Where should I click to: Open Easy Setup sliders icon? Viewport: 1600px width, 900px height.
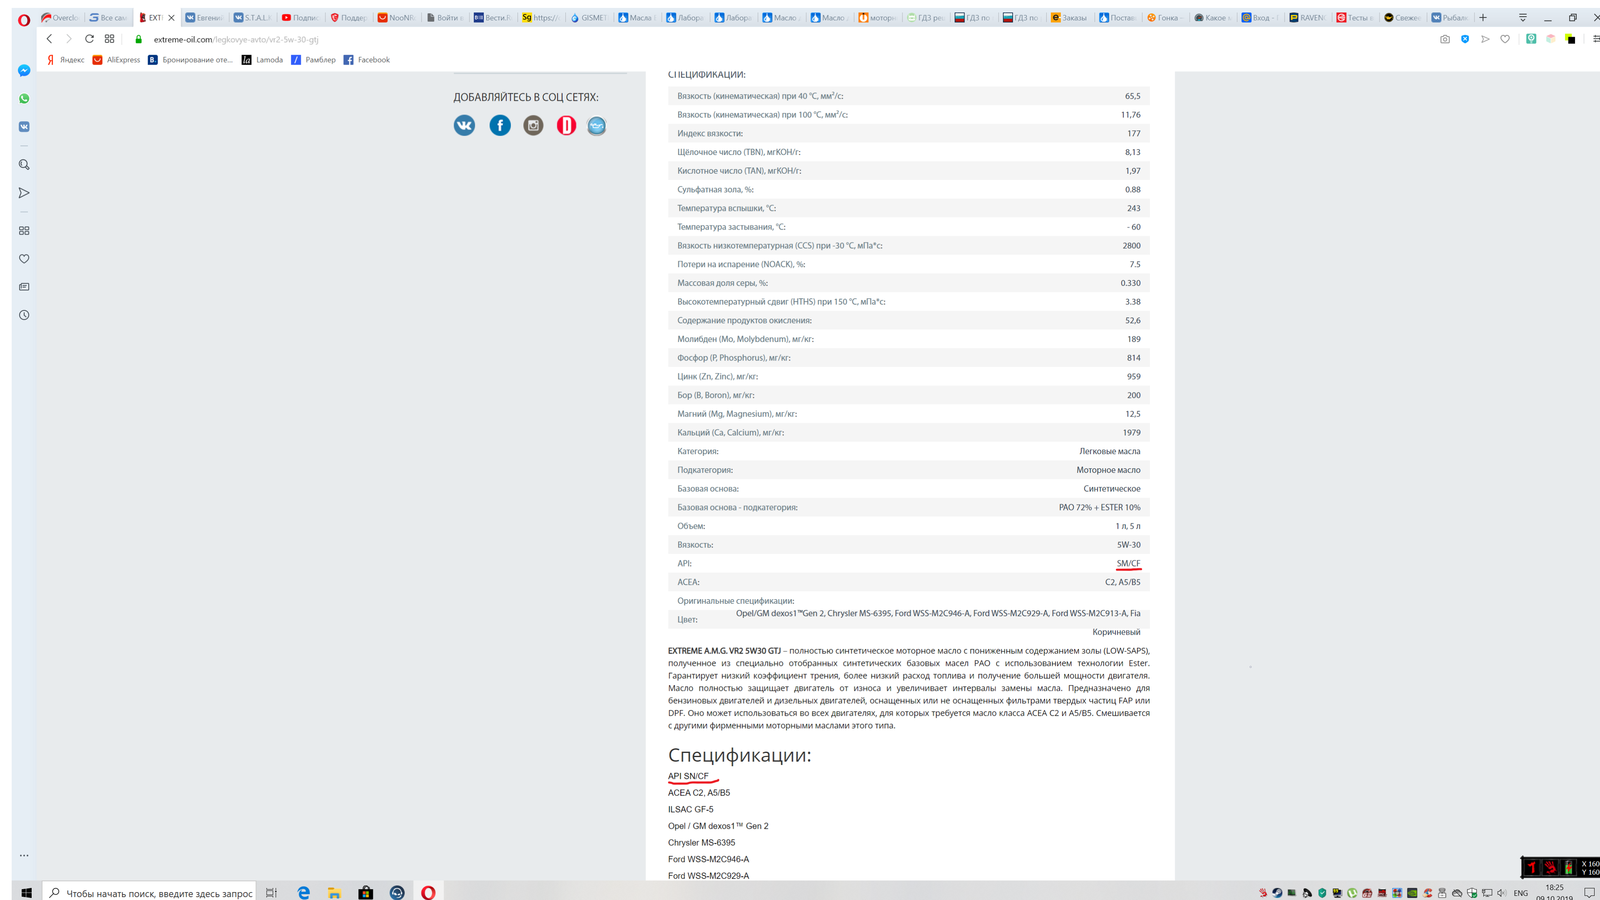(x=1596, y=39)
